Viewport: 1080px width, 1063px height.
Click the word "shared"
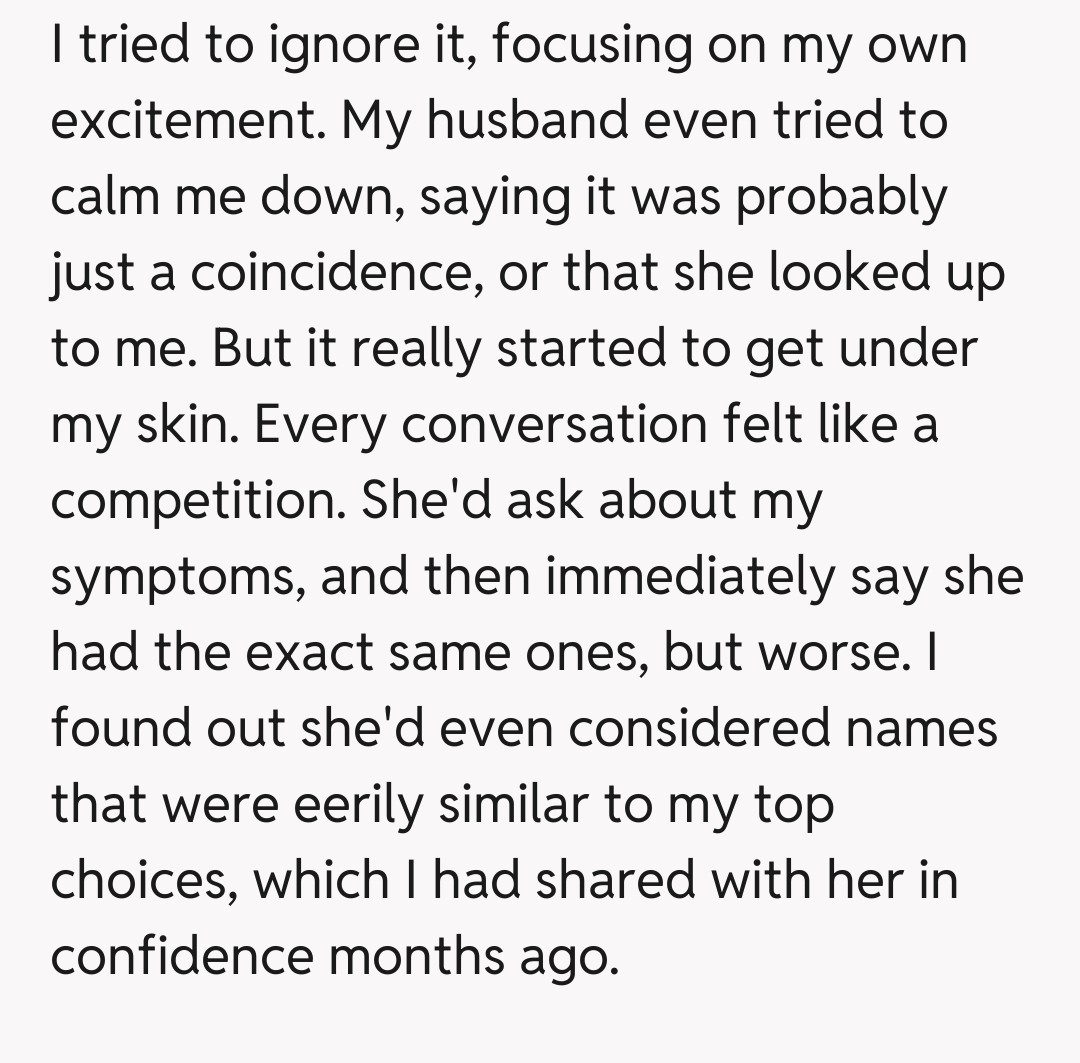622,882
